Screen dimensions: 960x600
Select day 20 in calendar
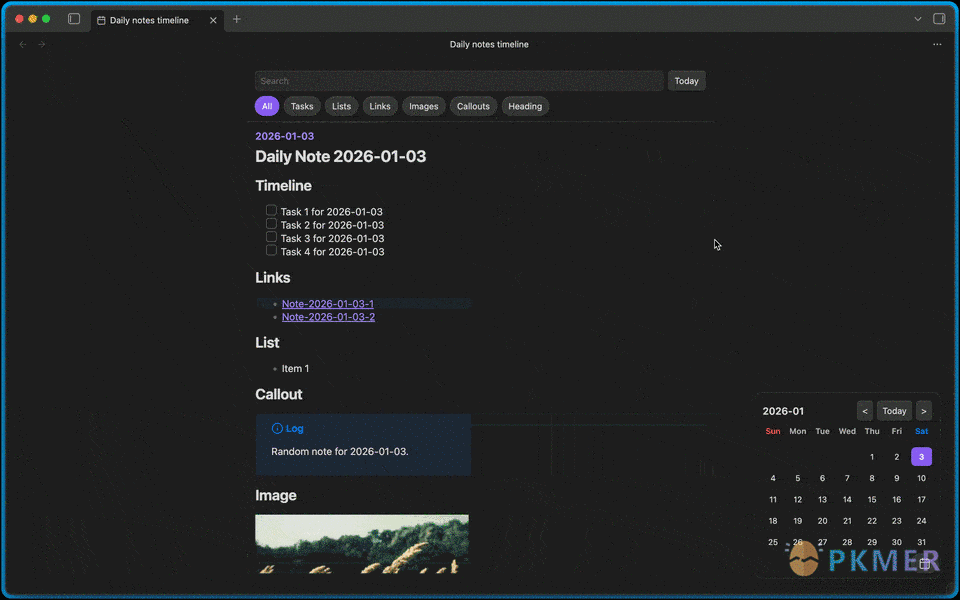pyautogui.click(x=822, y=521)
